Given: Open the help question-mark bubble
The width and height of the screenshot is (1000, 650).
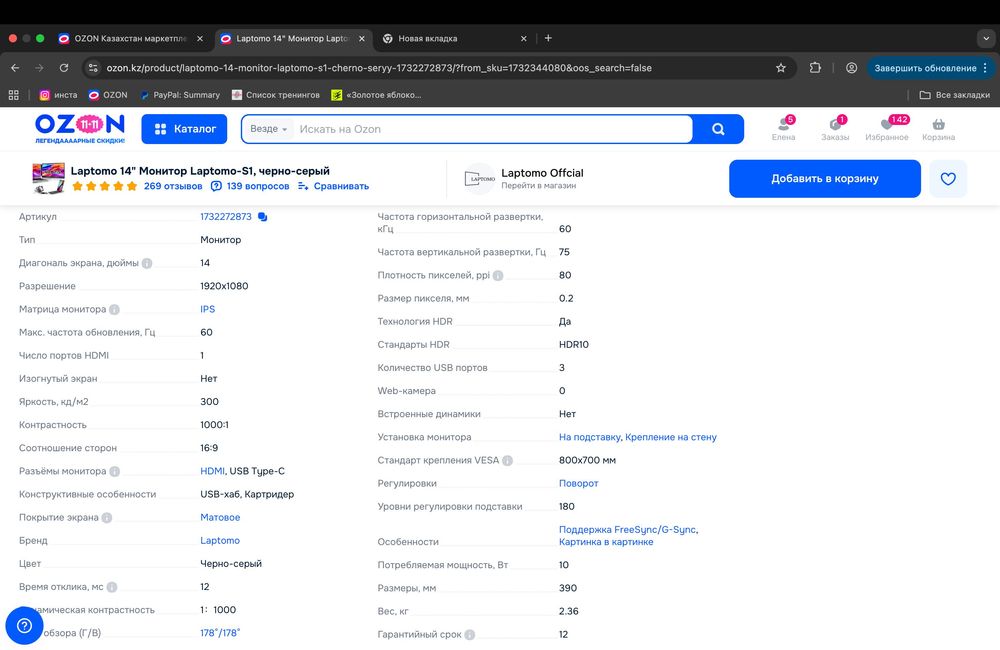Looking at the screenshot, I should [24, 625].
